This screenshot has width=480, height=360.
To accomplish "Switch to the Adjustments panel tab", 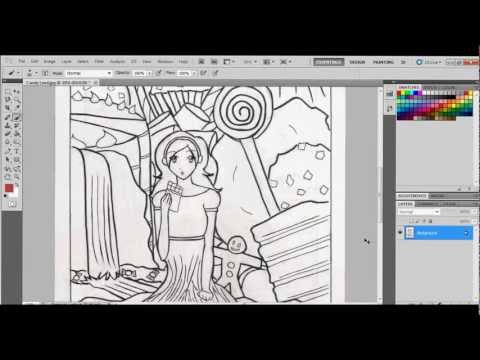I will (412, 196).
